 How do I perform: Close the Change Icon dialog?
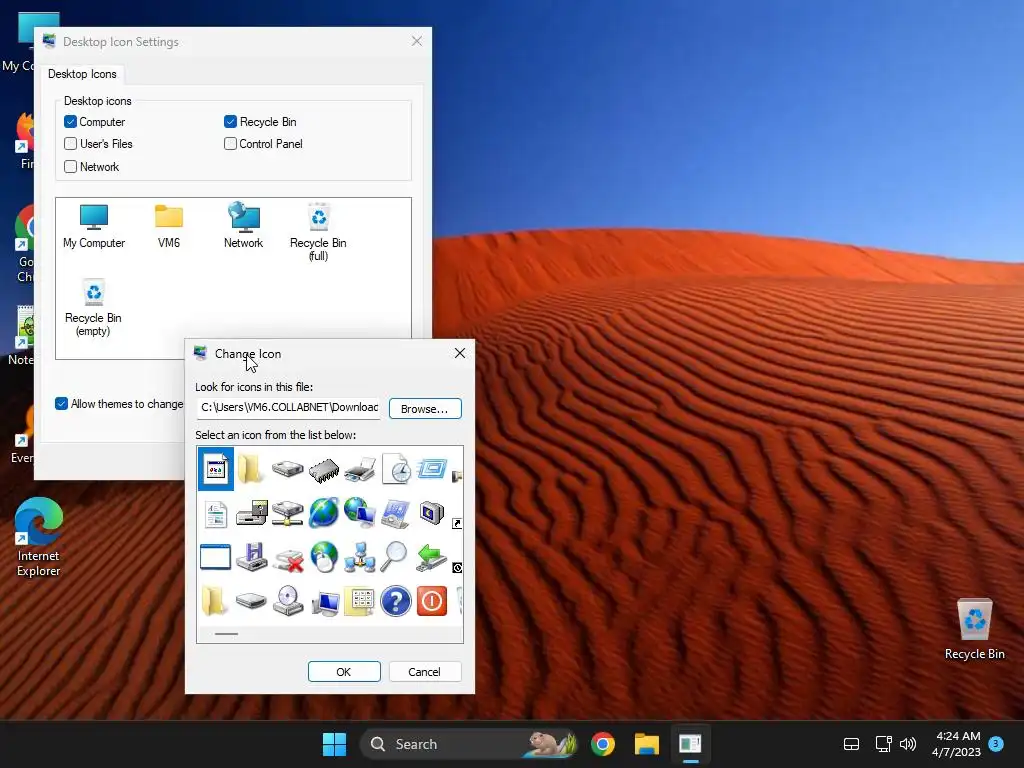(460, 353)
